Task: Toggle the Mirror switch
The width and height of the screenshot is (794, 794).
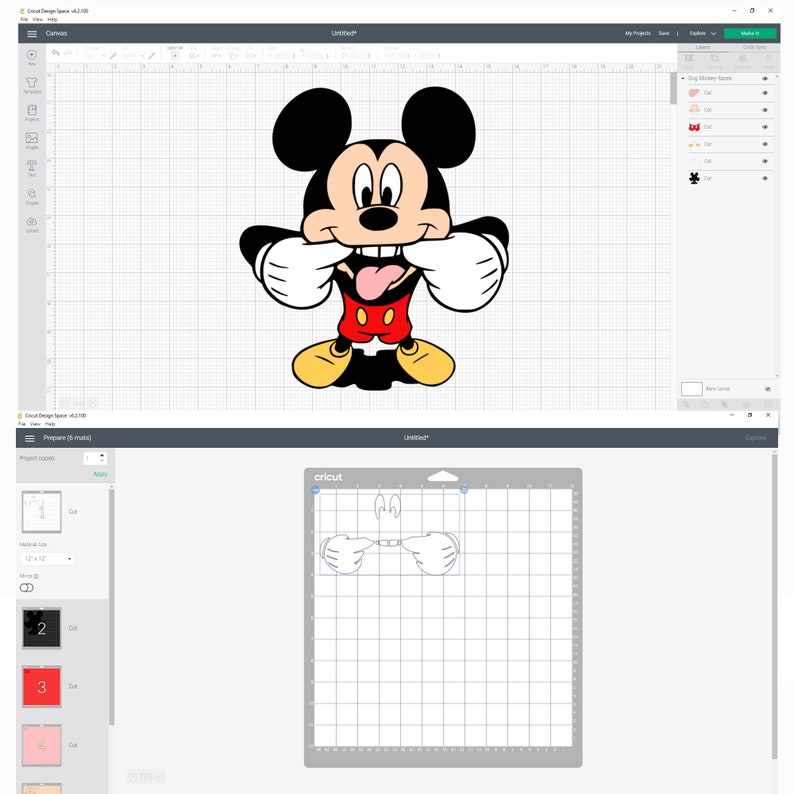Action: [26, 587]
